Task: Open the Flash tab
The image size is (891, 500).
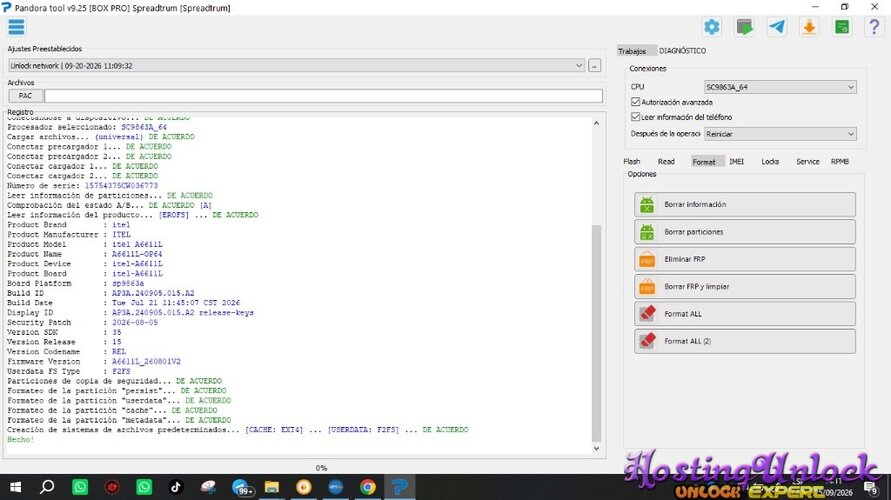Action: pos(631,161)
